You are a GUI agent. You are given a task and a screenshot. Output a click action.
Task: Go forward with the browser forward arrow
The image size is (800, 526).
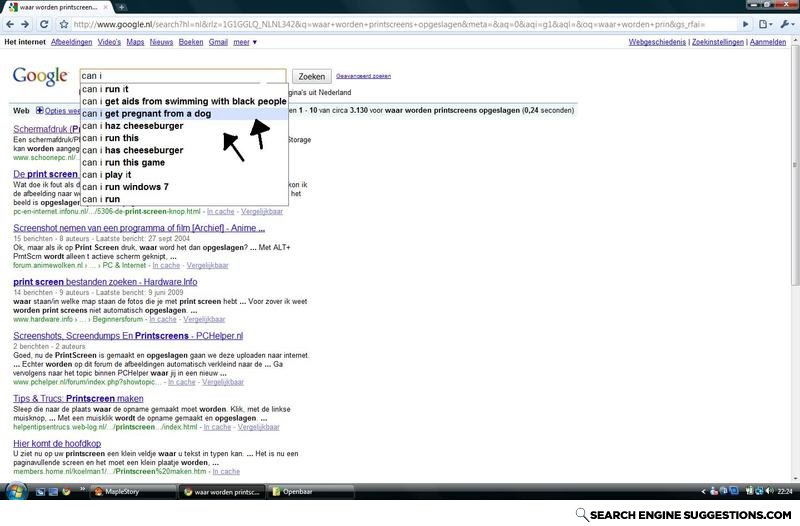pos(25,24)
